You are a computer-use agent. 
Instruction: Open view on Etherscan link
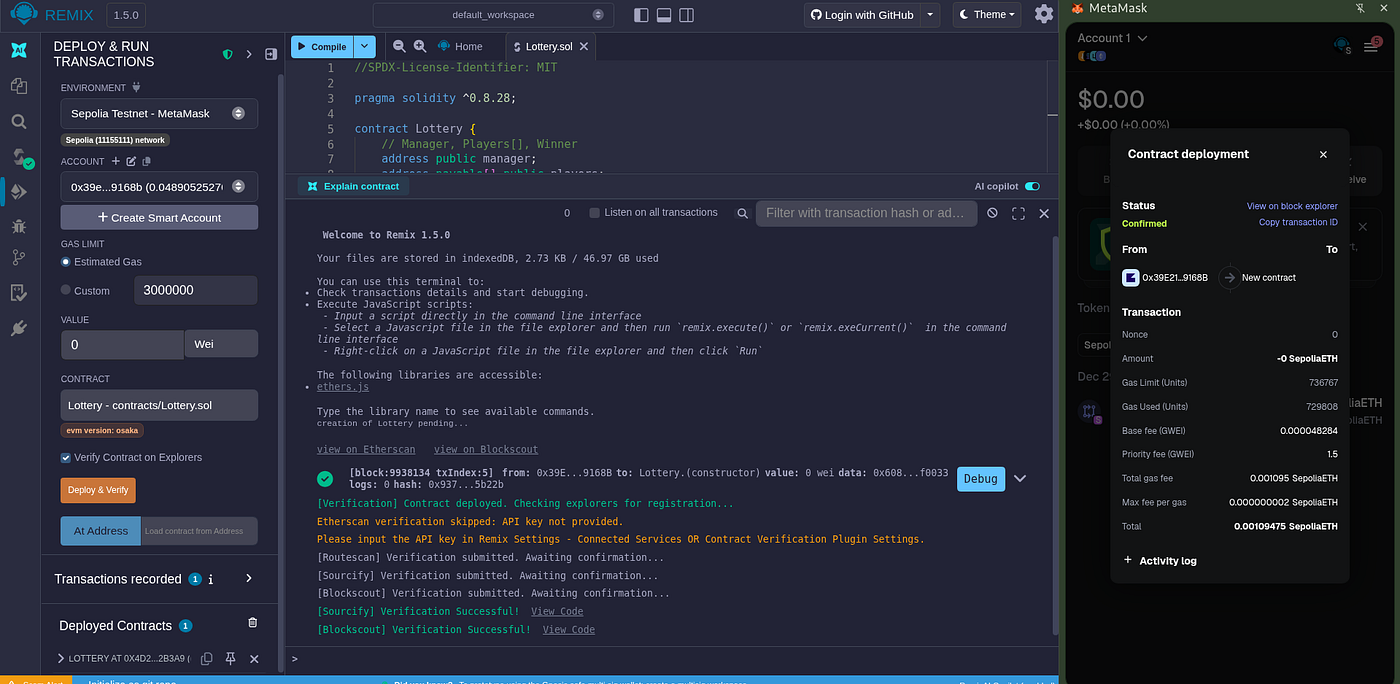[x=365, y=450]
